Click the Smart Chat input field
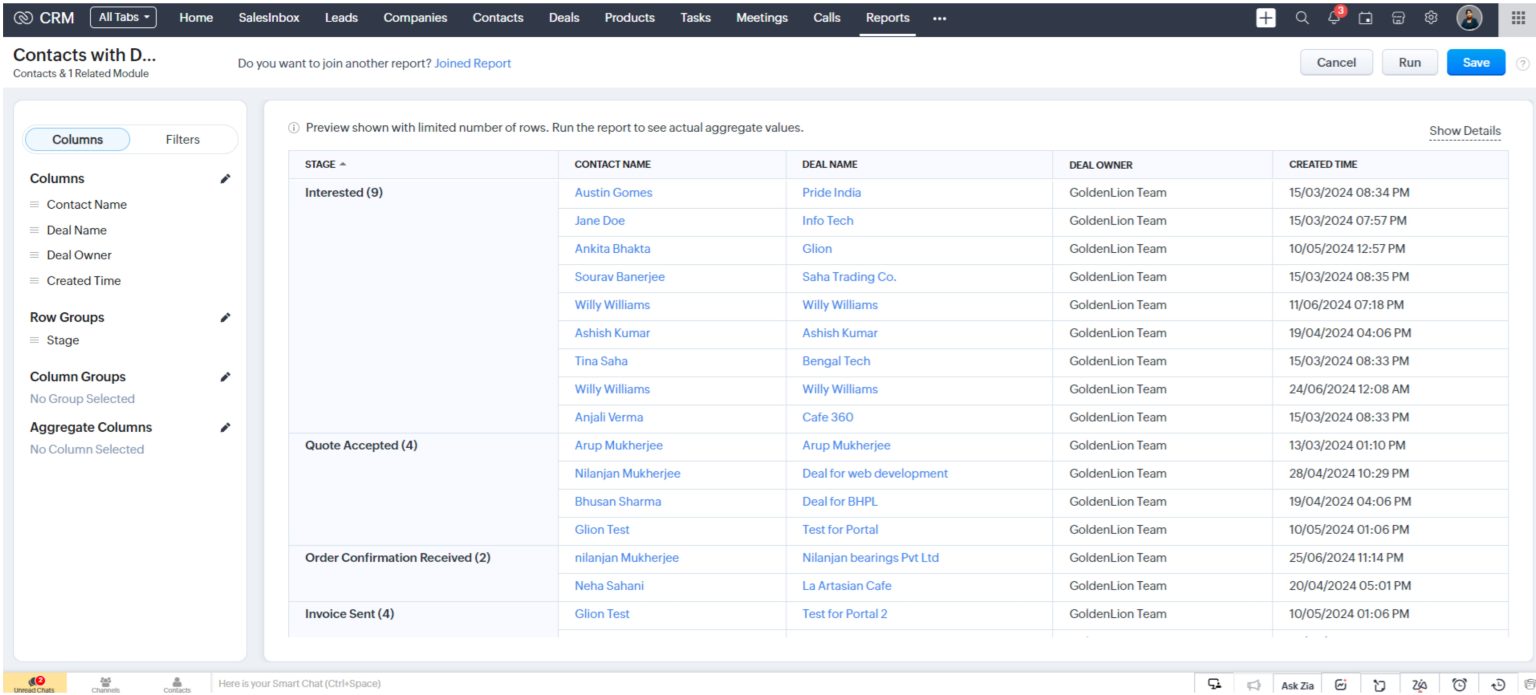This screenshot has height=695, width=1536. click(x=400, y=683)
